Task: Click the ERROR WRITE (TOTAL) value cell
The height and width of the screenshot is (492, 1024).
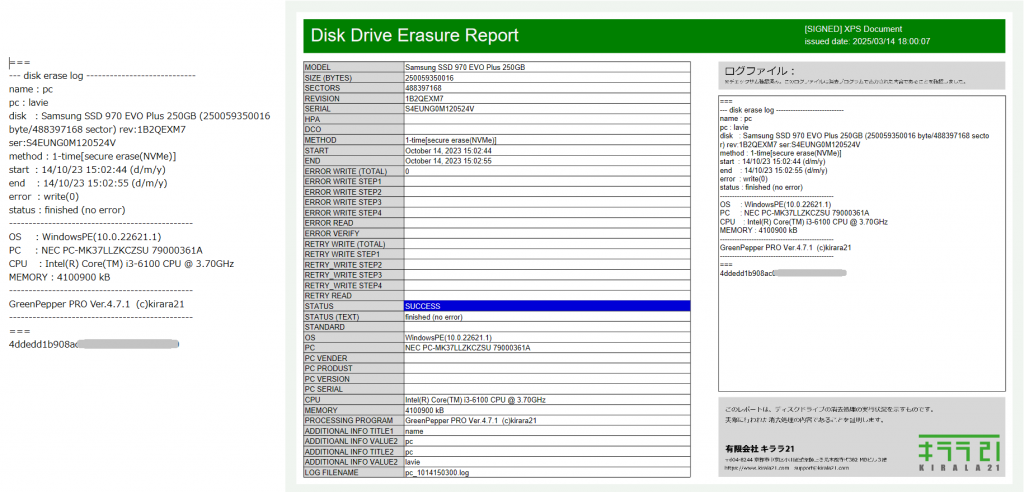Action: [x=546, y=171]
